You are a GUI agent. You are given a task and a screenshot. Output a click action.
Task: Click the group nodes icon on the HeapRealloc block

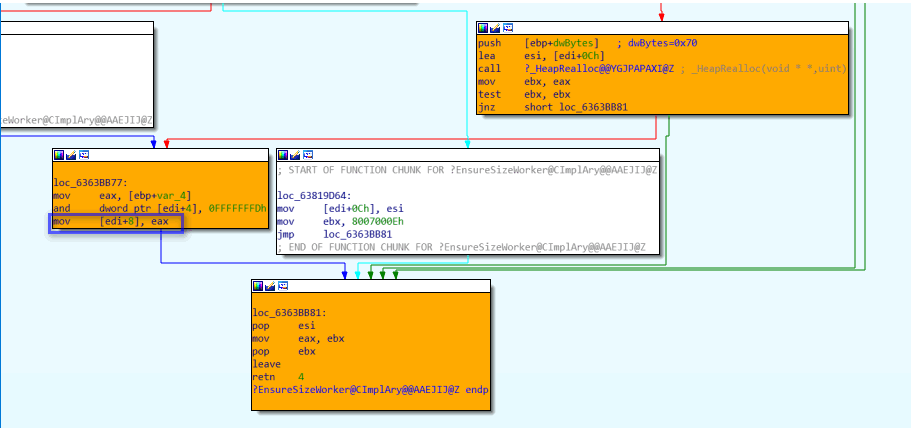point(508,28)
